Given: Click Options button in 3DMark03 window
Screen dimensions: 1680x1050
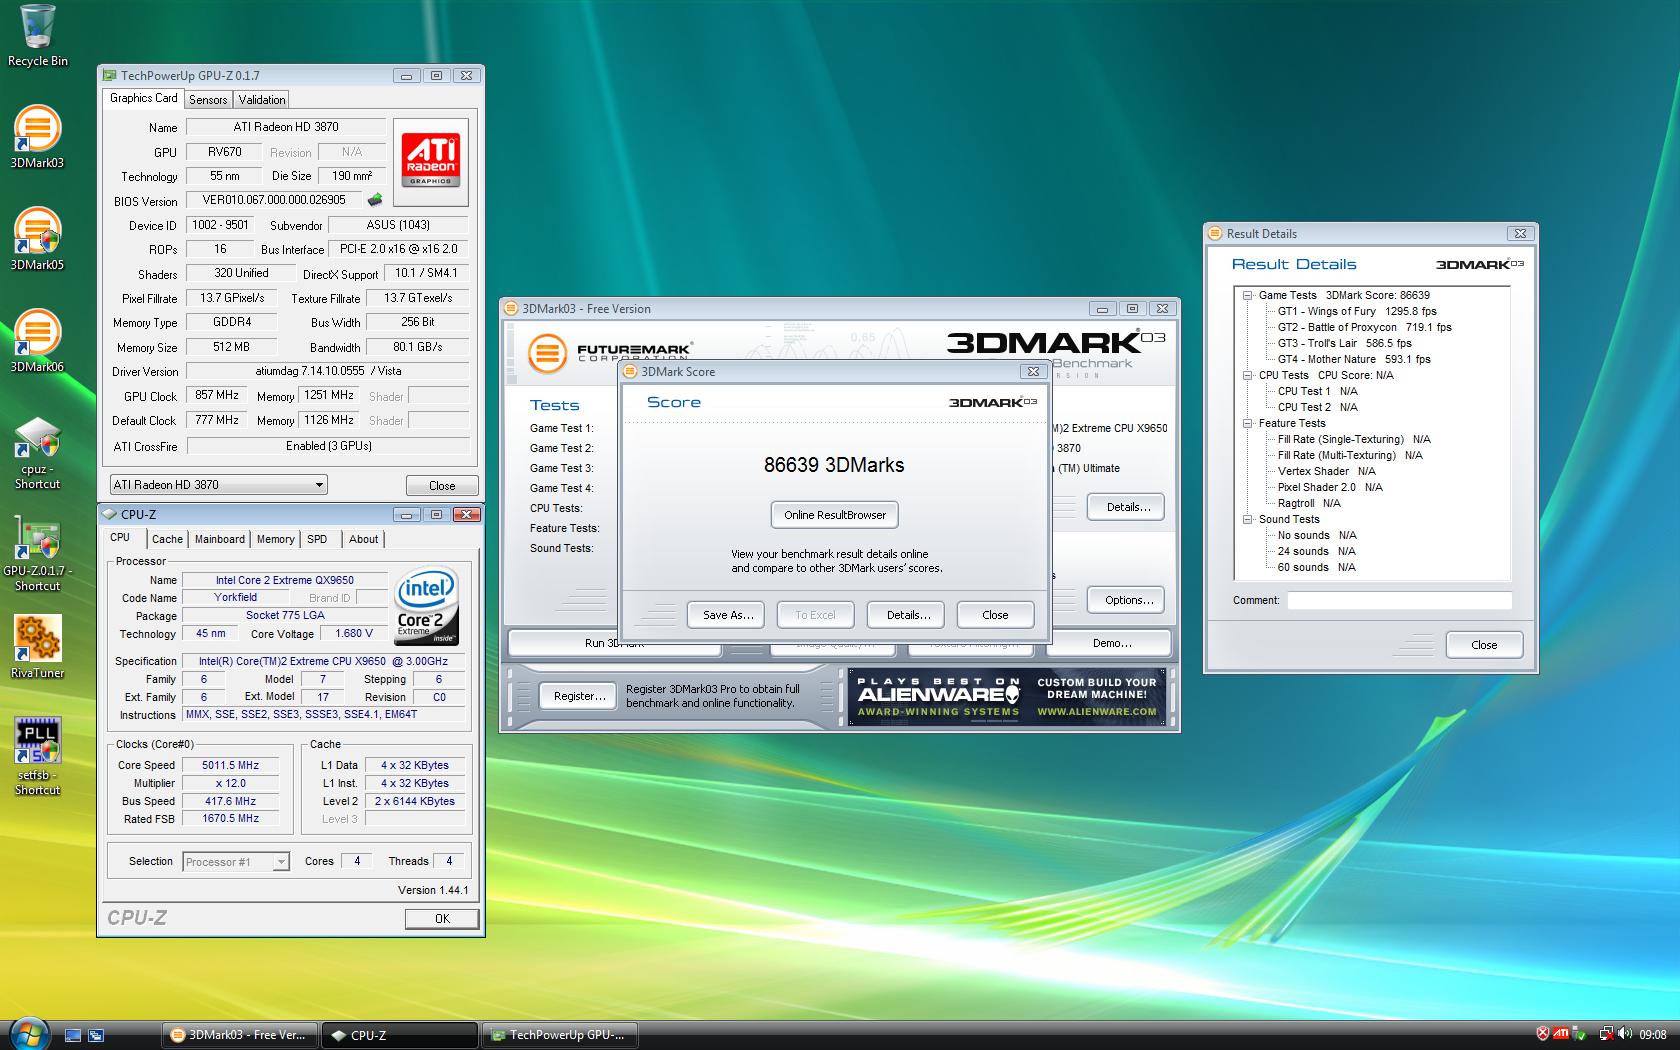Looking at the screenshot, I should [x=1128, y=600].
